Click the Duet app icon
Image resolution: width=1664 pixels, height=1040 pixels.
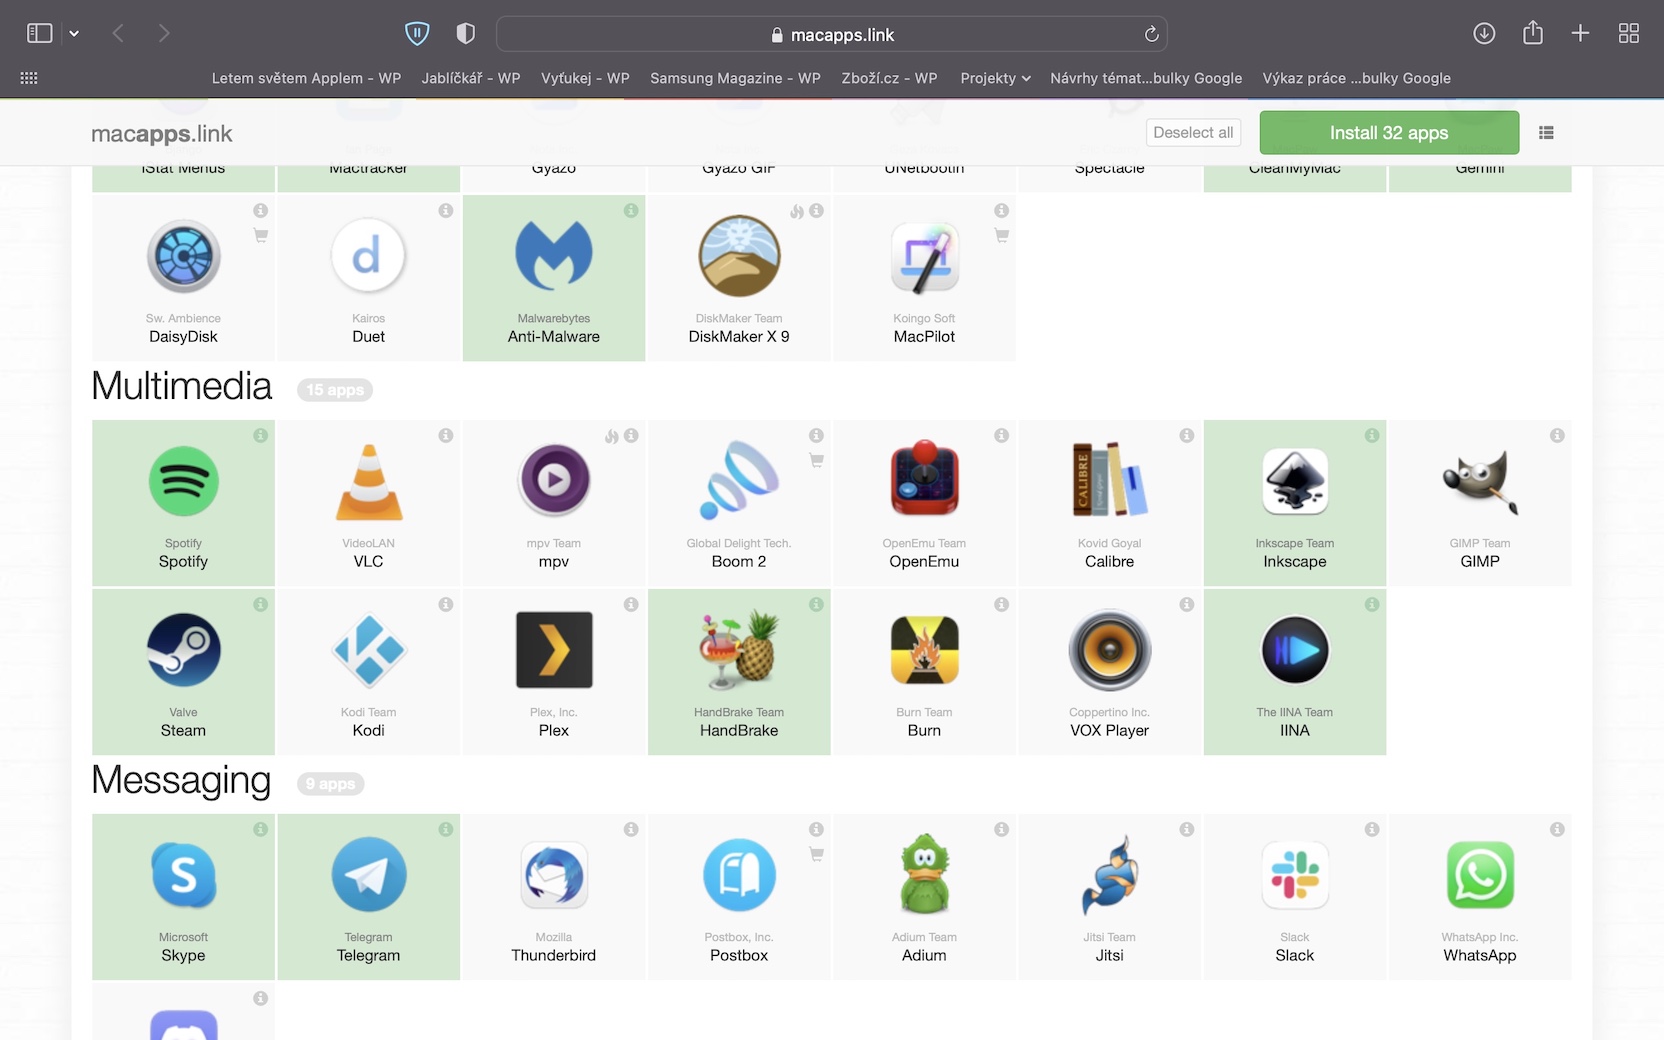pyautogui.click(x=369, y=256)
